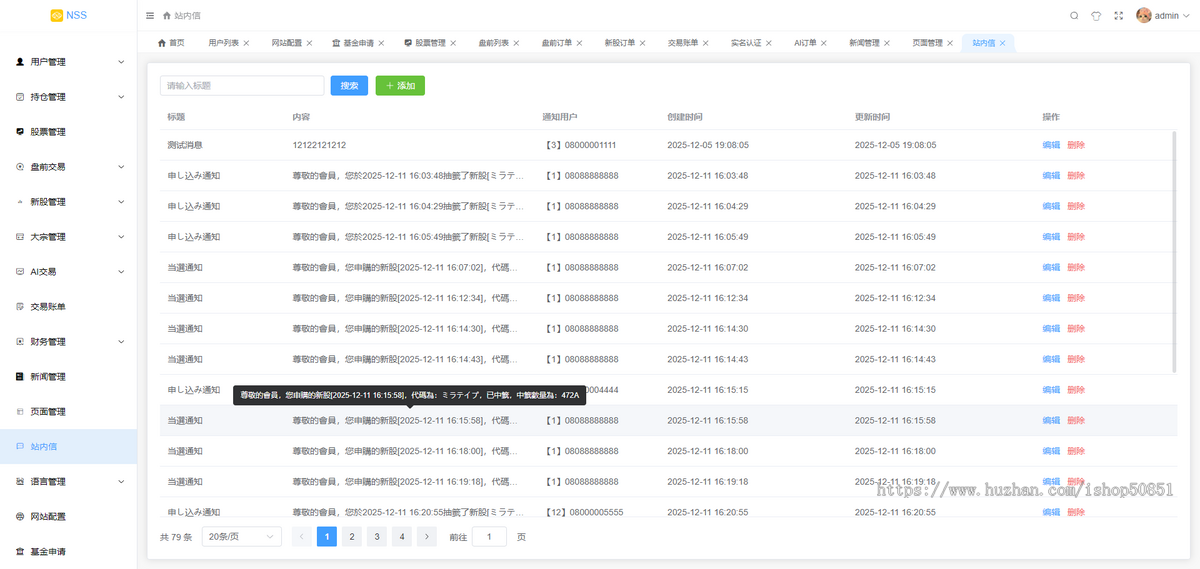
Task: Open 新闻管理 in sidebar
Action: [68, 377]
